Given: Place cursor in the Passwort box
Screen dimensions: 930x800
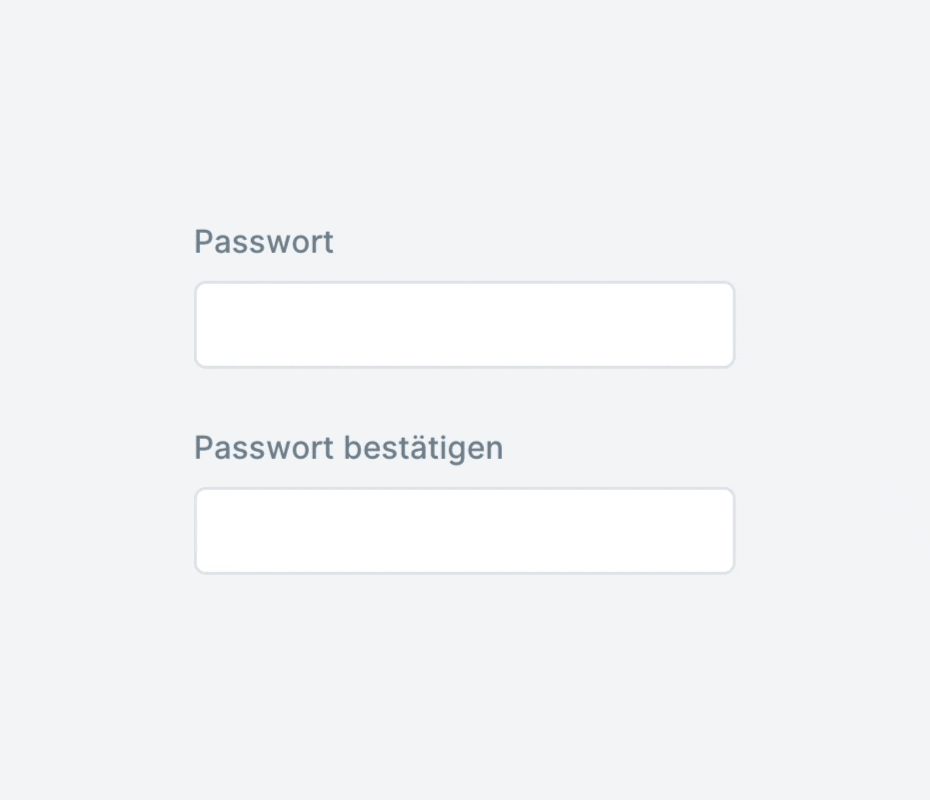Looking at the screenshot, I should (464, 324).
